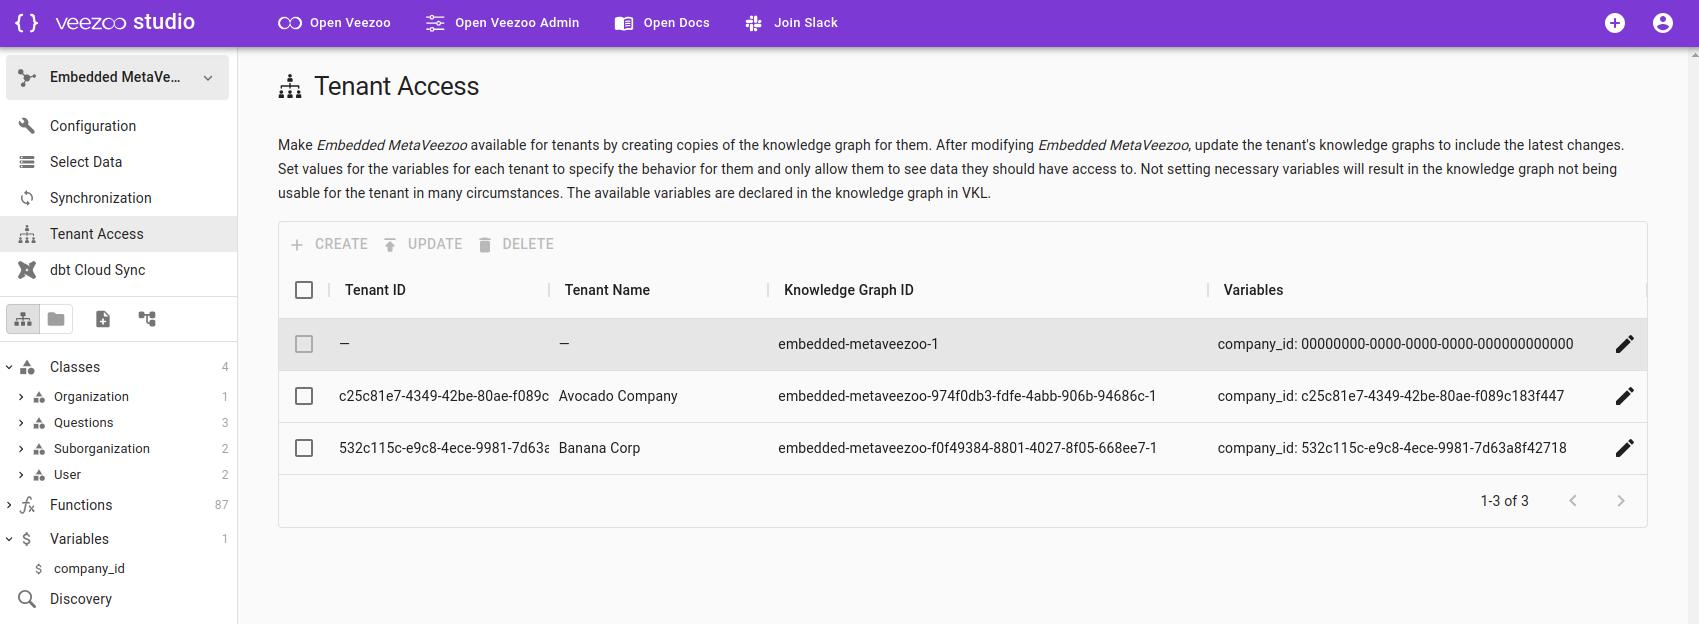Click the veezoo studio curly braces logo
This screenshot has width=1699, height=624.
(27, 22)
